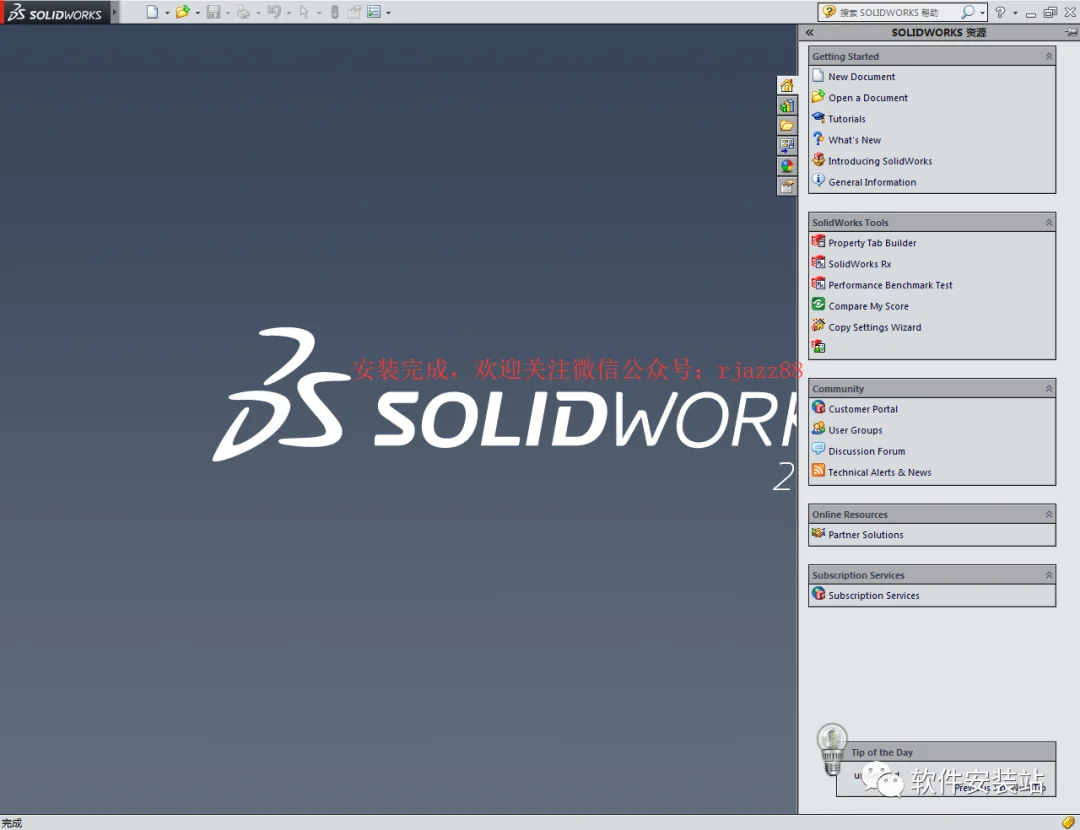
Task: Click the Open a Document link
Action: 867,98
